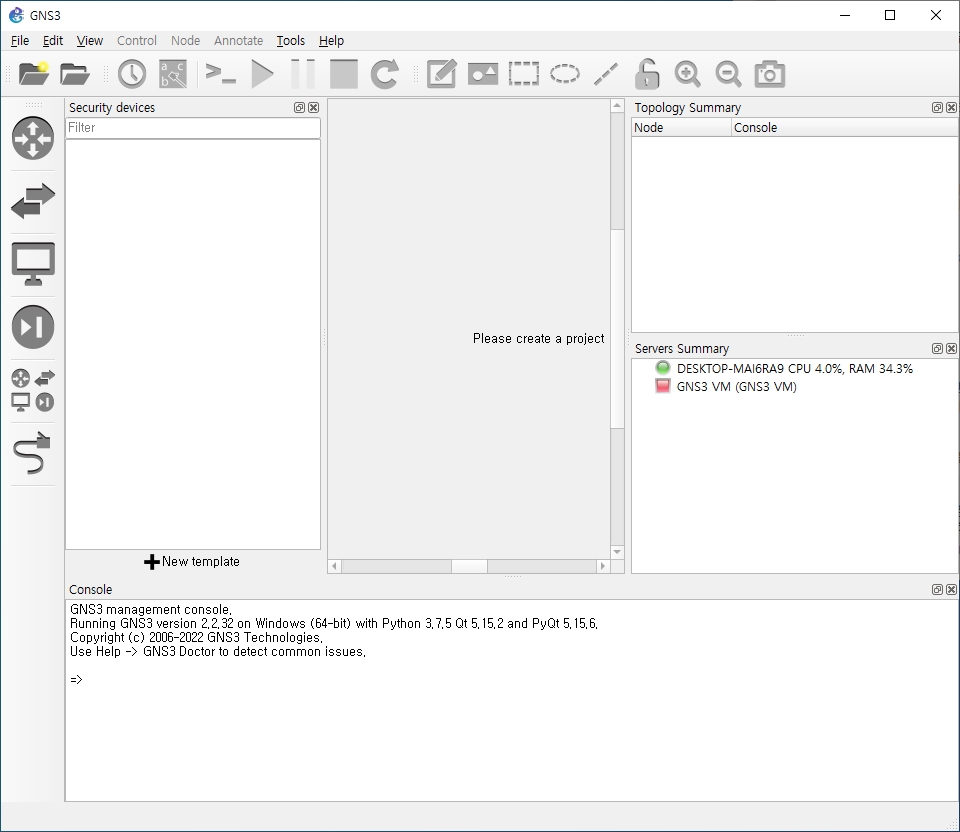Image resolution: width=960 pixels, height=832 pixels.
Task: Browse security devices category
Action: point(33,327)
